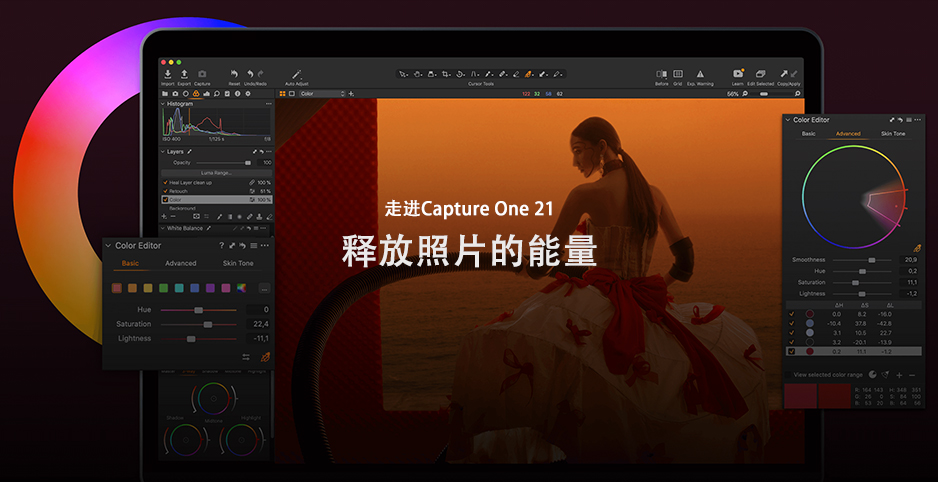Uncheck the color range row with ΔS -20.1
This screenshot has height=482, width=938.
pos(792,342)
